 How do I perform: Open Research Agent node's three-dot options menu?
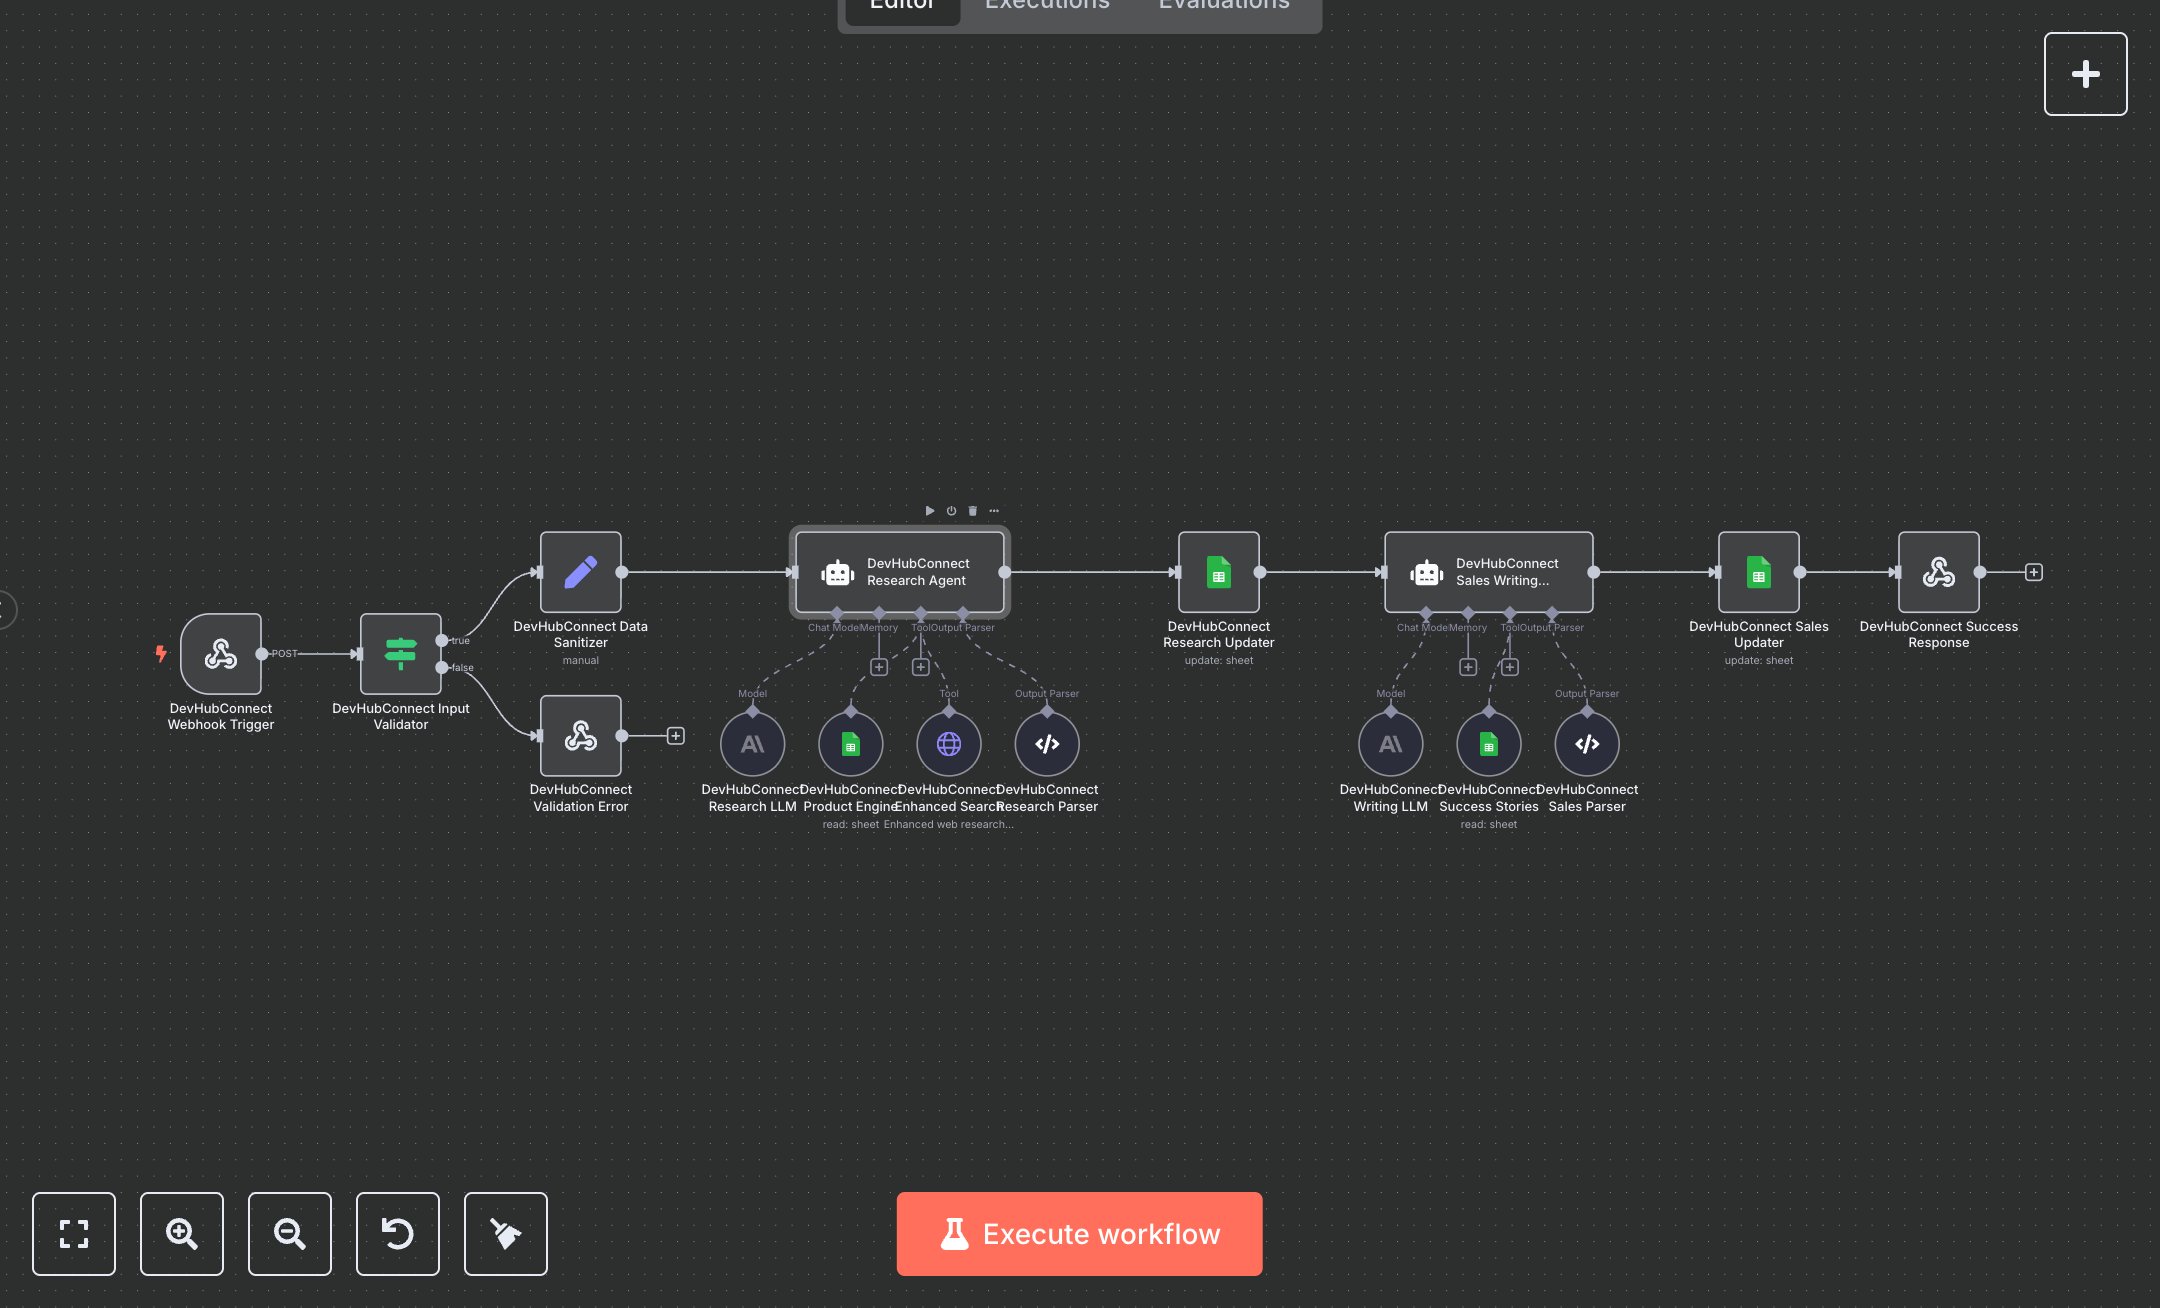(x=994, y=511)
